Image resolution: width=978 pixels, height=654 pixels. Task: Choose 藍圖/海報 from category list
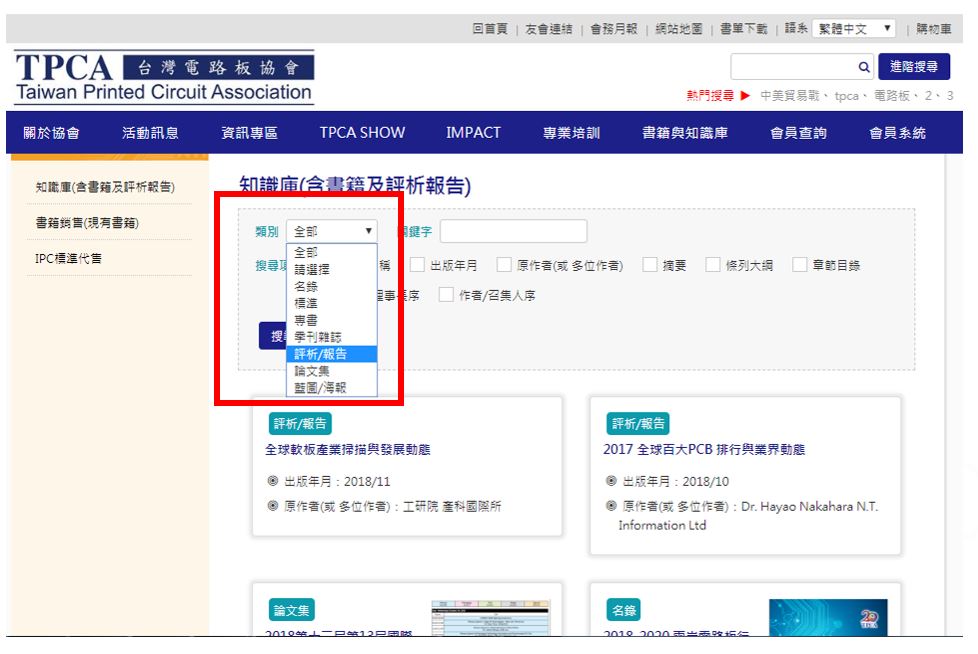coord(332,387)
